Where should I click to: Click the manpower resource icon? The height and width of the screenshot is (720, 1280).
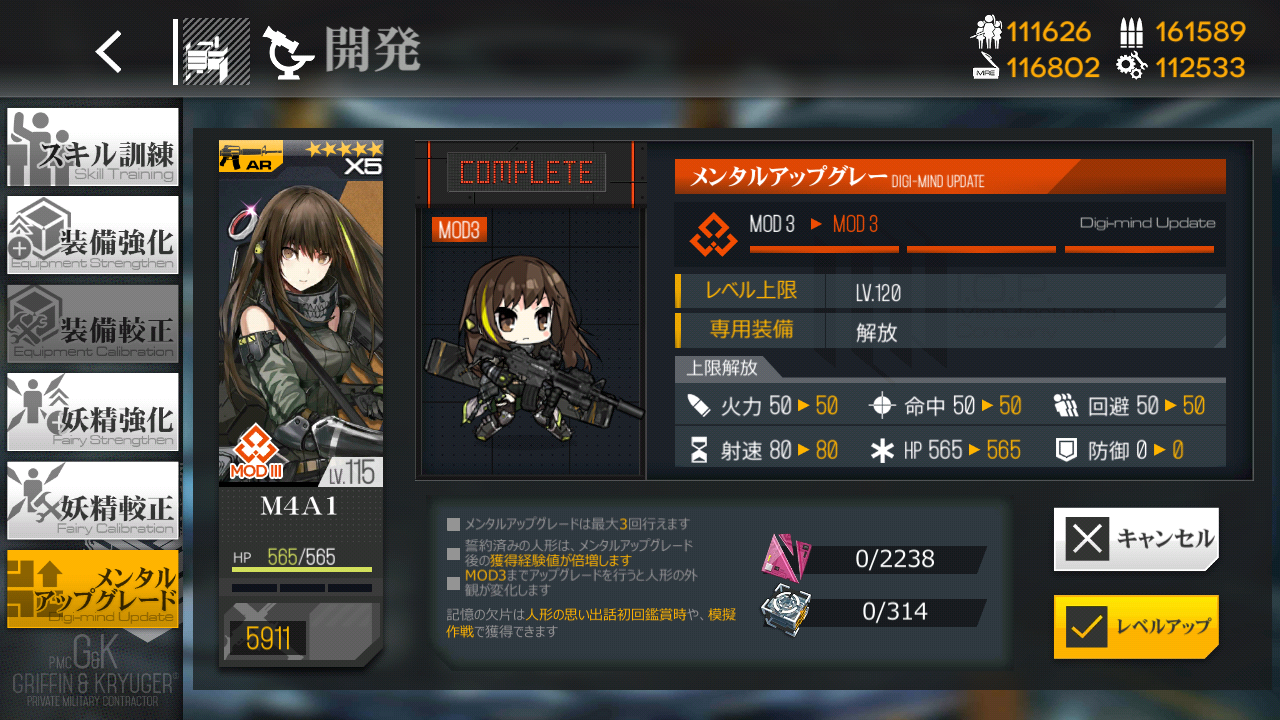[x=986, y=33]
